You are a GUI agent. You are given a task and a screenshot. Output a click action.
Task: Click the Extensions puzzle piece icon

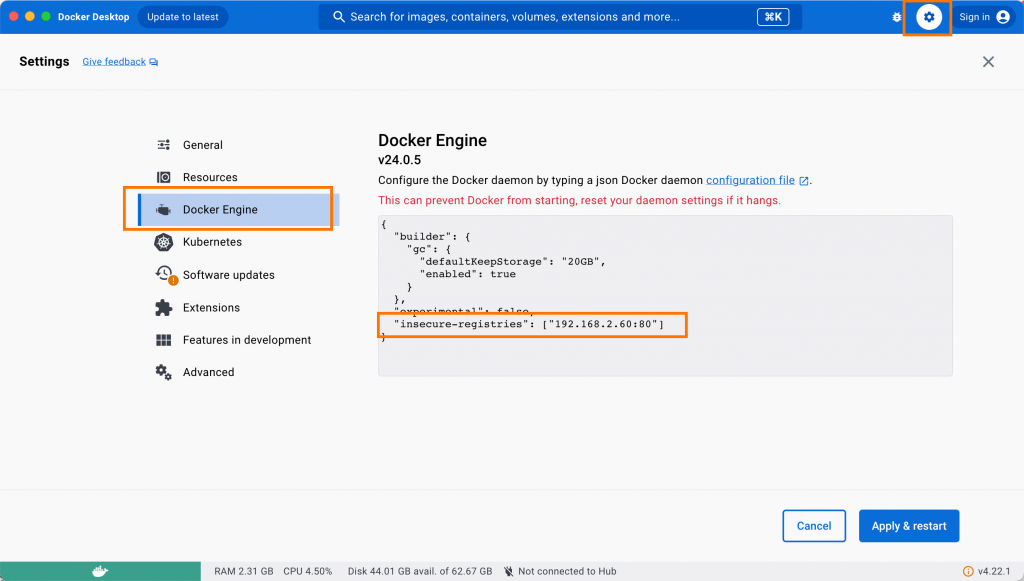coord(164,307)
